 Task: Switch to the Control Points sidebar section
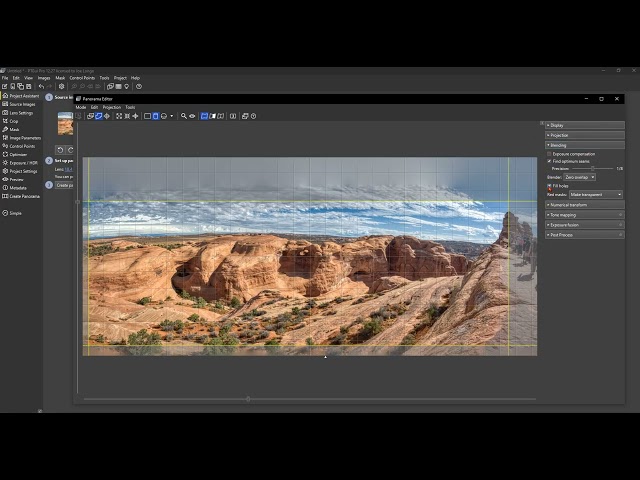19,146
